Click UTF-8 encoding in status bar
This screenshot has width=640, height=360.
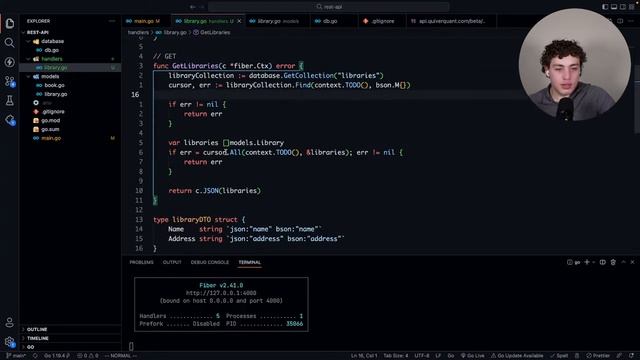422,356
